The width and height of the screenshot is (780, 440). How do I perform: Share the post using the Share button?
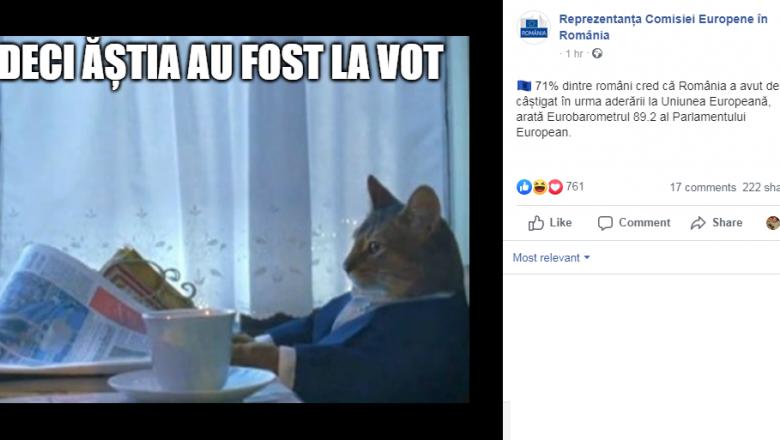[716, 223]
